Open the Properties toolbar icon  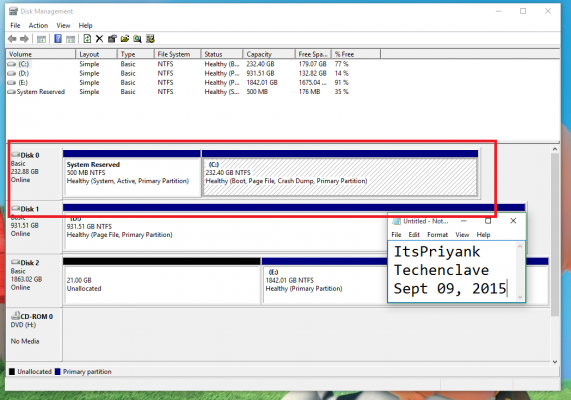pyautogui.click(x=112, y=39)
